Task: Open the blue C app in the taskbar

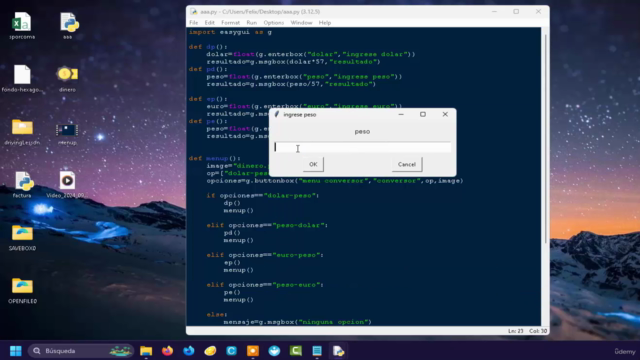Action: coord(231,351)
